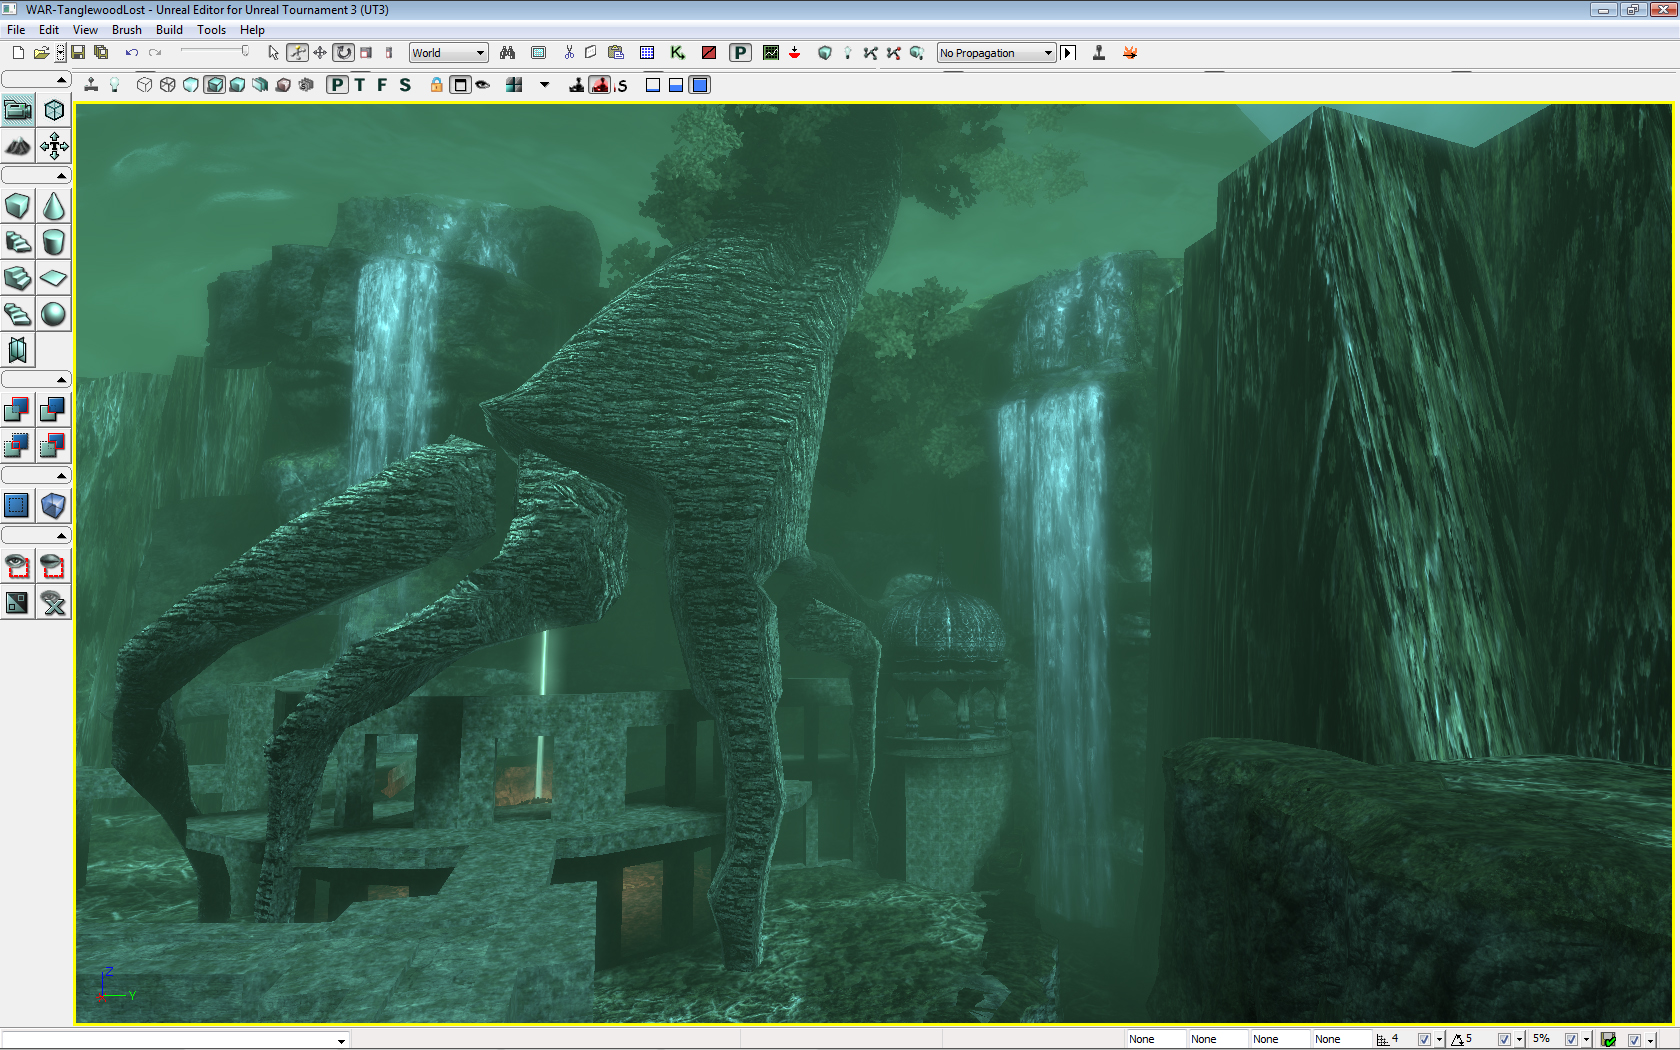Switch viewport to Front view (F)
The image size is (1680, 1050).
382,85
